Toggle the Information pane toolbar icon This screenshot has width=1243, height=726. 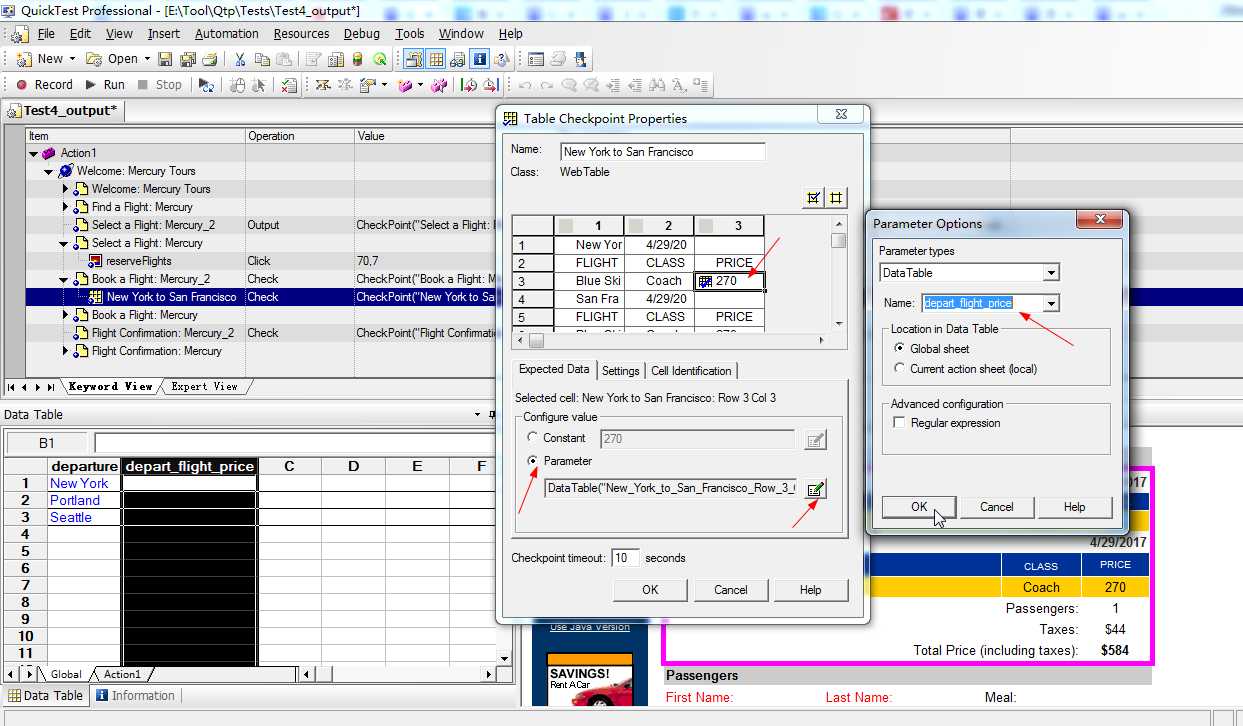point(480,59)
